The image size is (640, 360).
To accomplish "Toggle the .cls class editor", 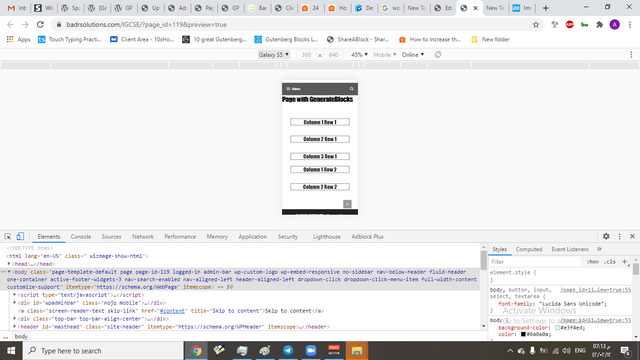I will [x=610, y=262].
